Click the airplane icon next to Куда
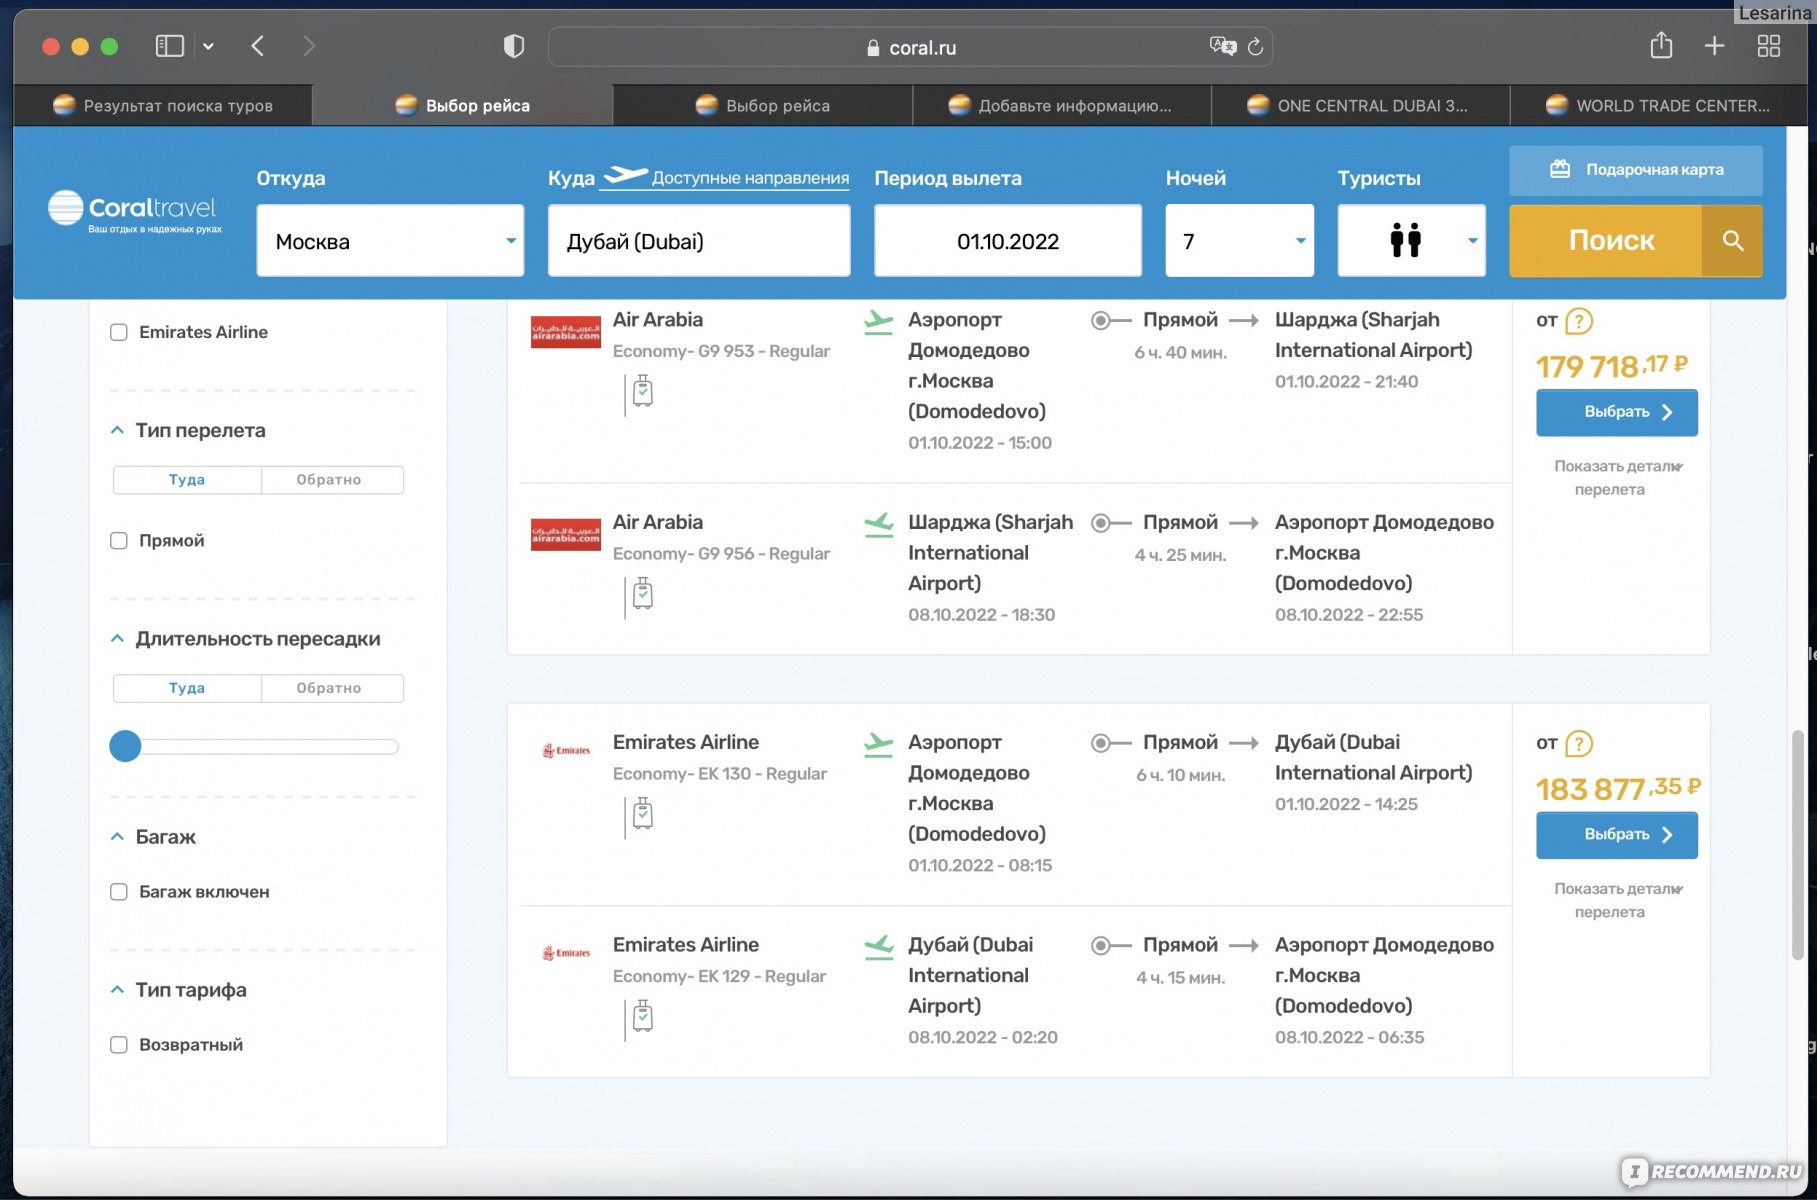This screenshot has height=1200, width=1817. (x=626, y=176)
